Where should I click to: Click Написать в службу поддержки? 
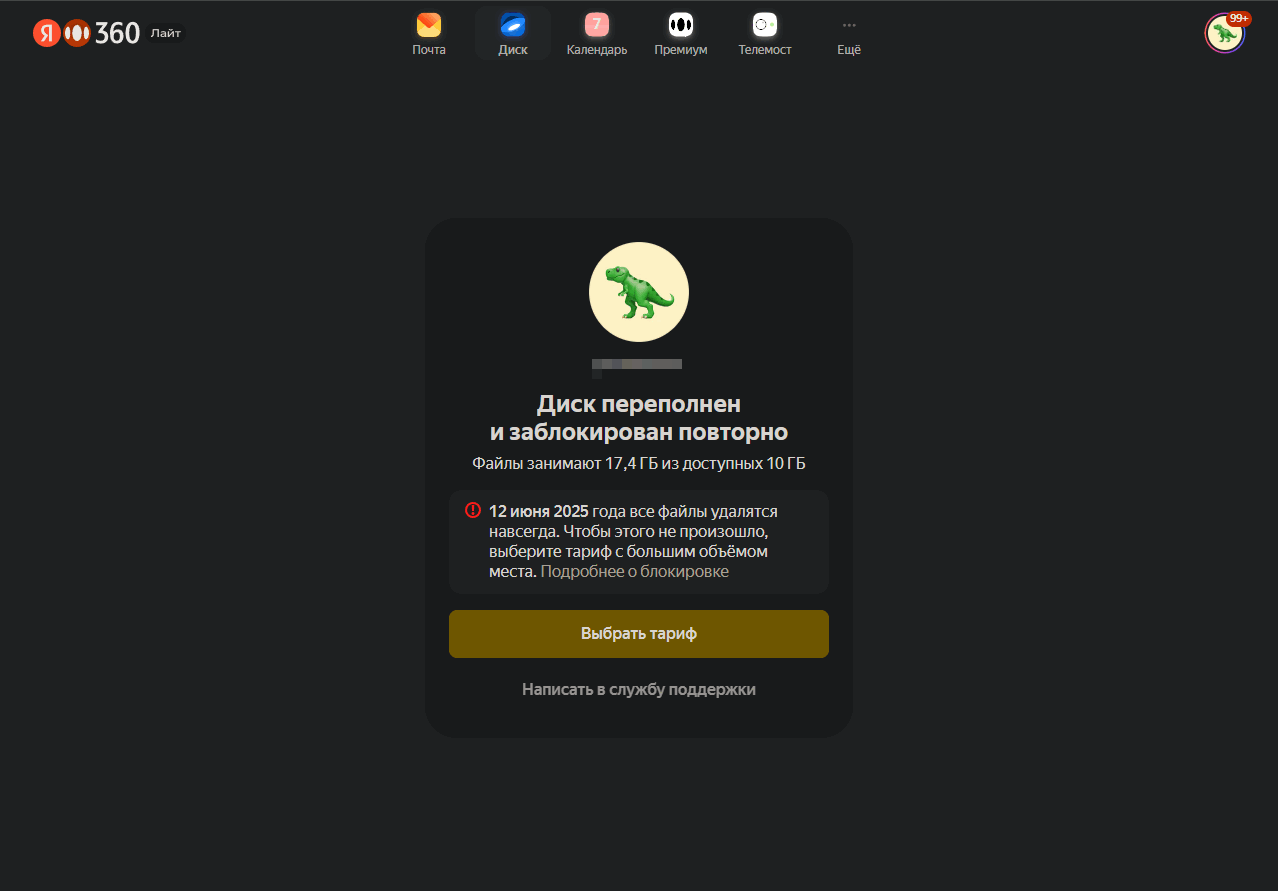(x=639, y=689)
